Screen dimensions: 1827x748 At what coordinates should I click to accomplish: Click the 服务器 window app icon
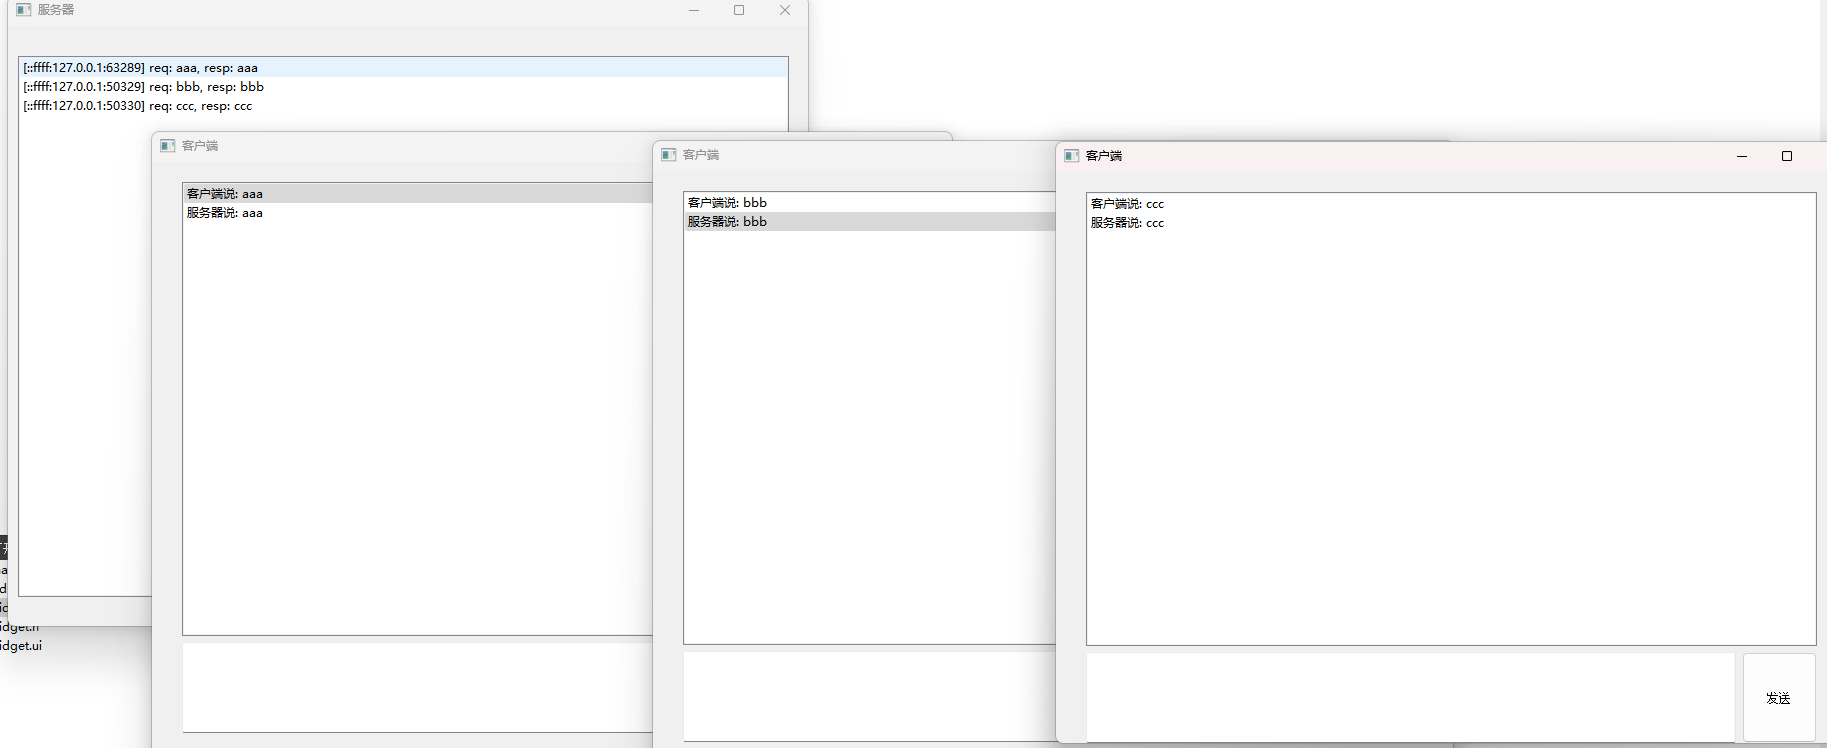pos(24,10)
